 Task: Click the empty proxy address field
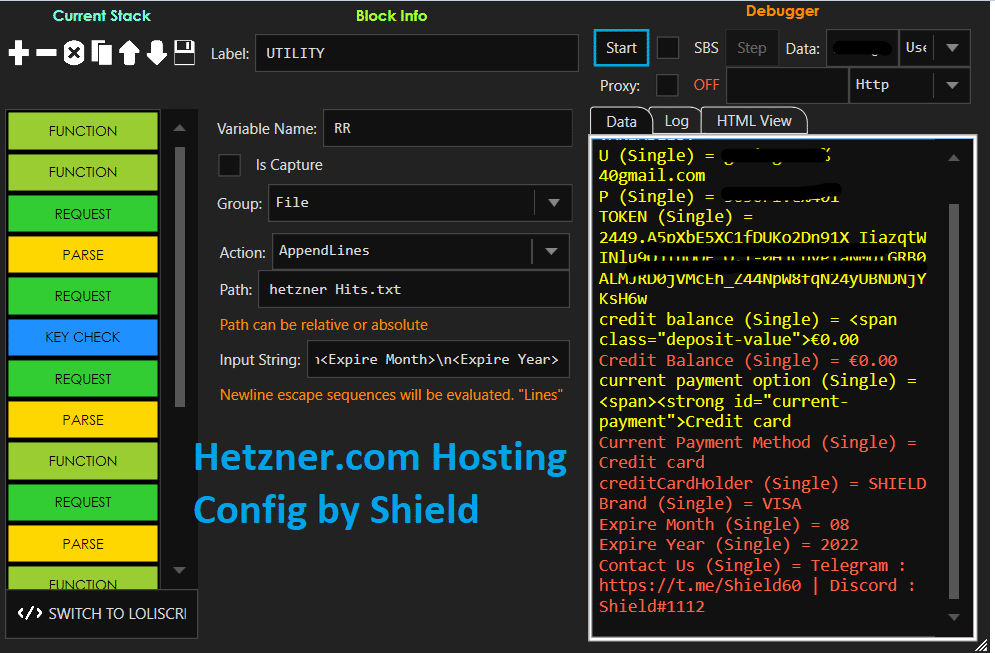click(x=787, y=85)
